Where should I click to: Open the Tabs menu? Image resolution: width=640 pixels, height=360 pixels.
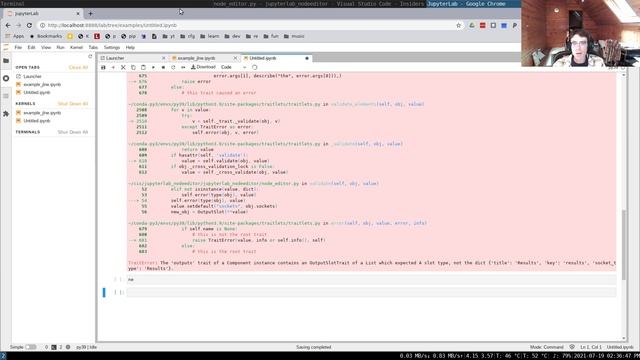[x=93, y=47]
